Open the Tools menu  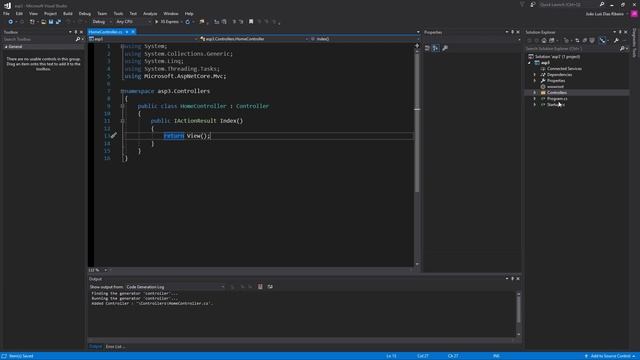click(118, 13)
